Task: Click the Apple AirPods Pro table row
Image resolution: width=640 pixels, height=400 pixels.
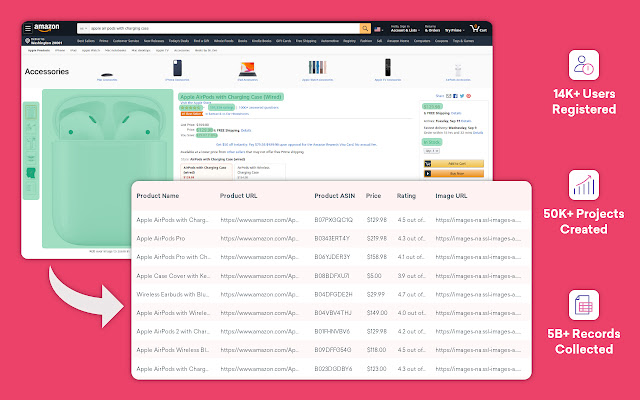Action: [x=331, y=238]
